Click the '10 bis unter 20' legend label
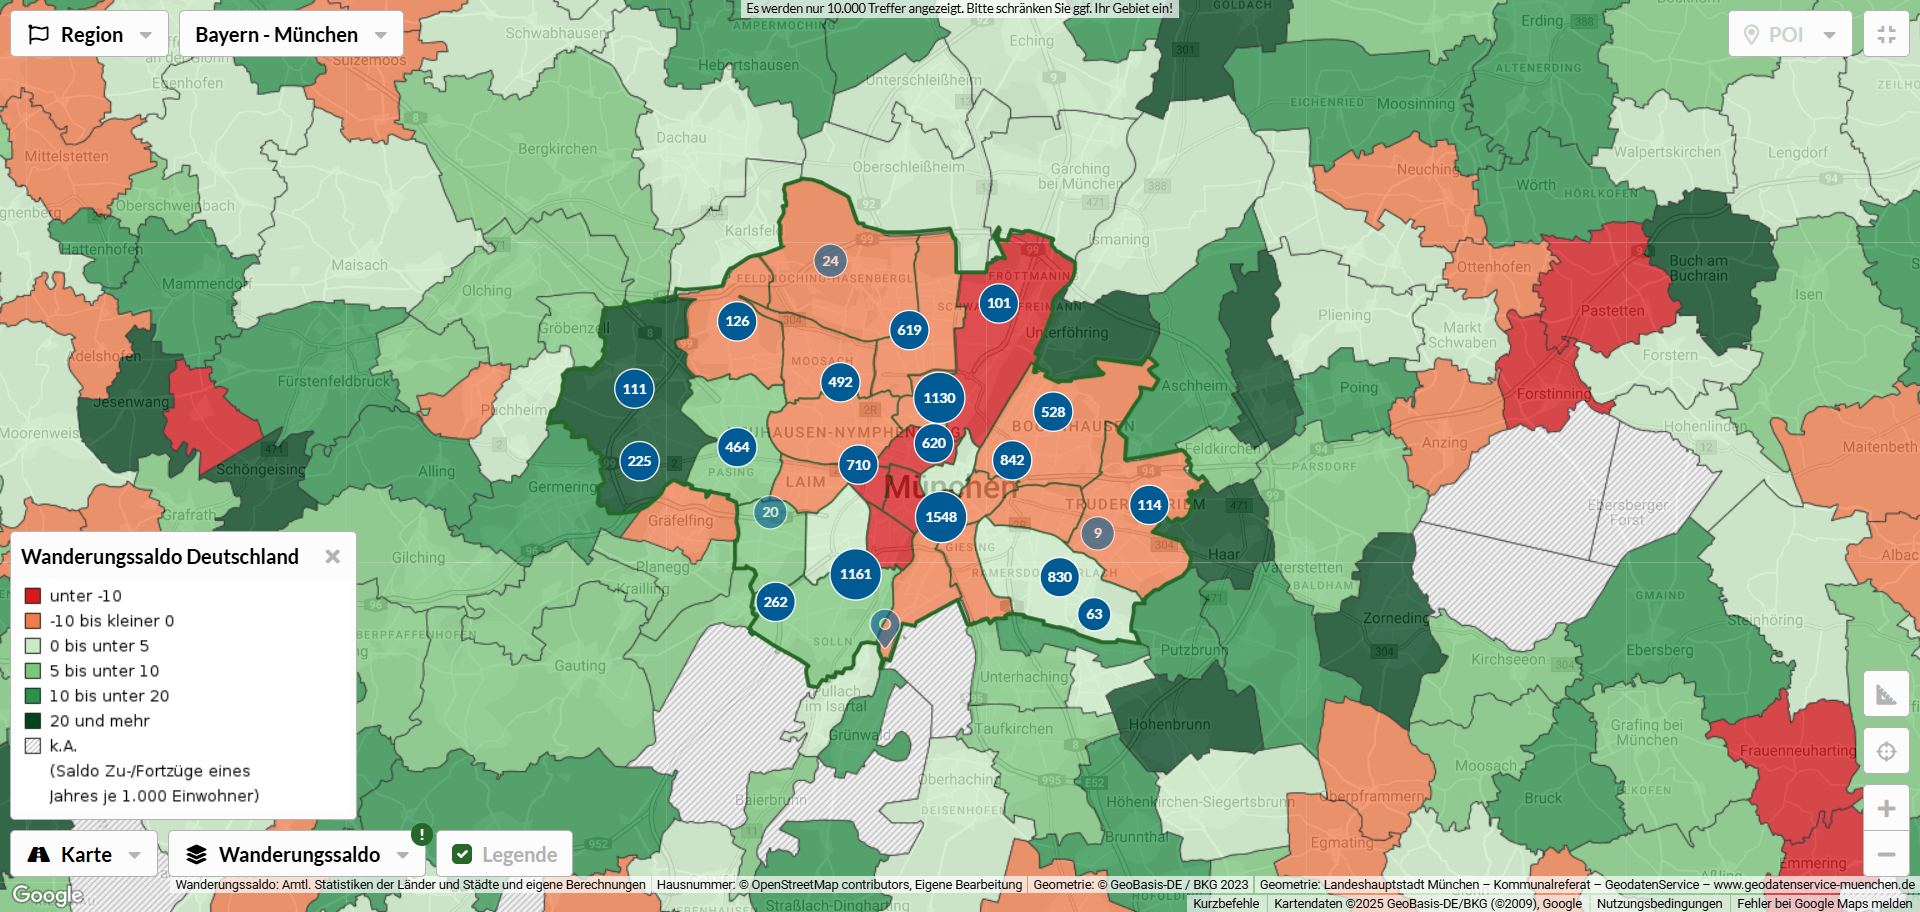Screen dimensions: 1920x912 109,696
